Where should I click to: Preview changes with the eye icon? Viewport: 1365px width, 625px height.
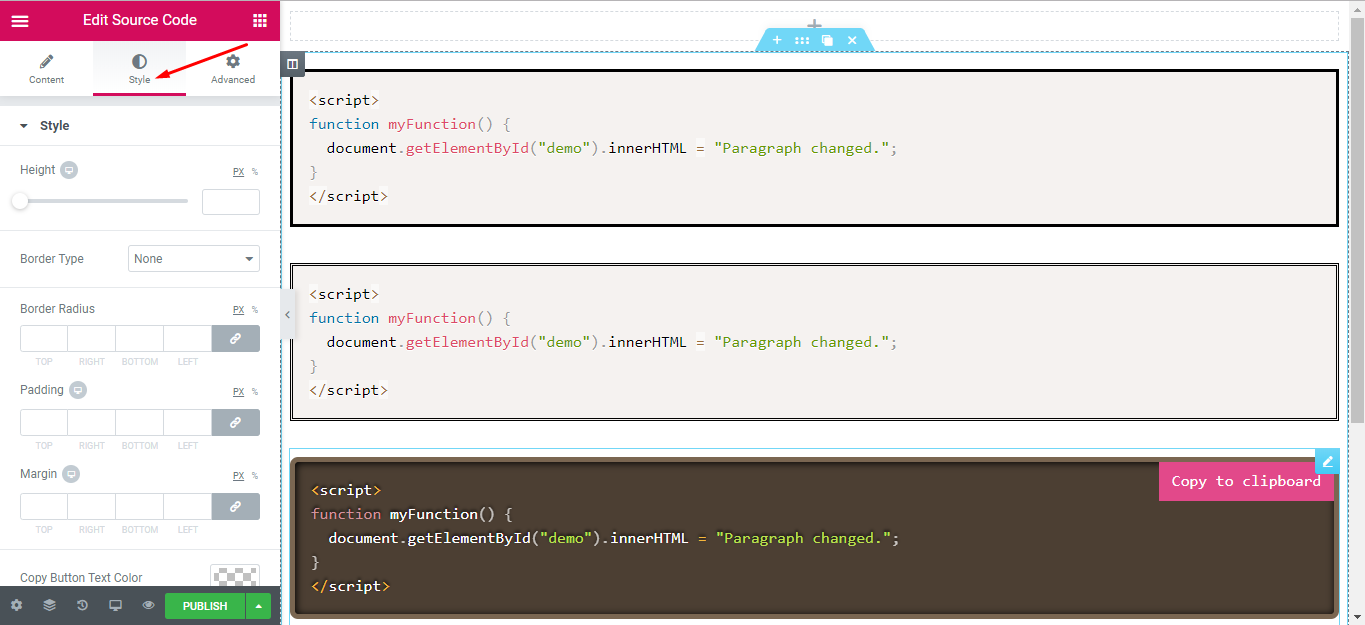pos(148,606)
